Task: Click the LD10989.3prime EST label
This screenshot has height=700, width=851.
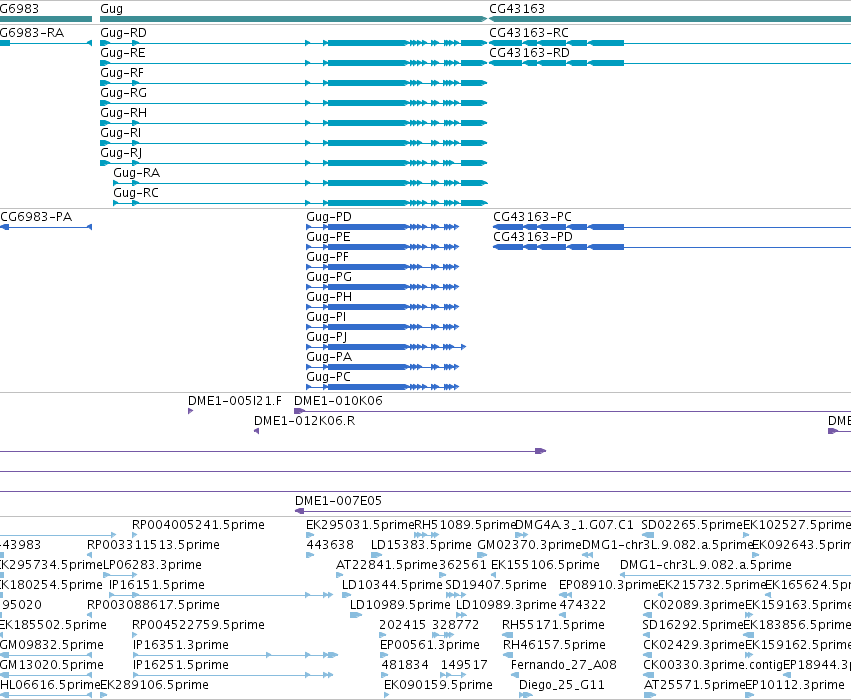Action: pos(506,605)
